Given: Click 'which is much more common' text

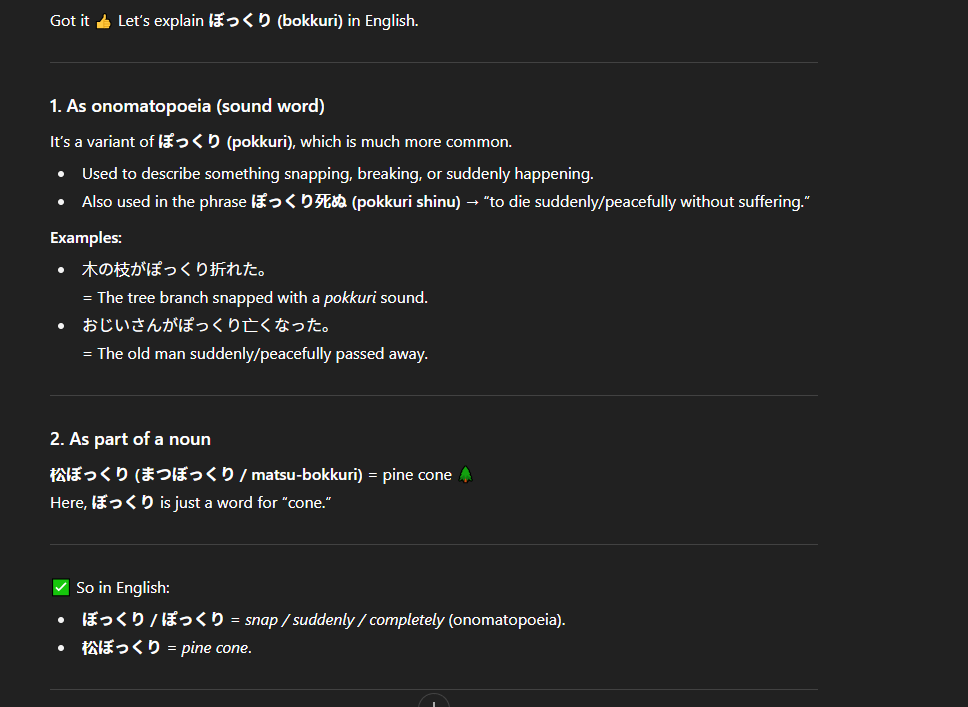Looking at the screenshot, I should coord(406,142).
